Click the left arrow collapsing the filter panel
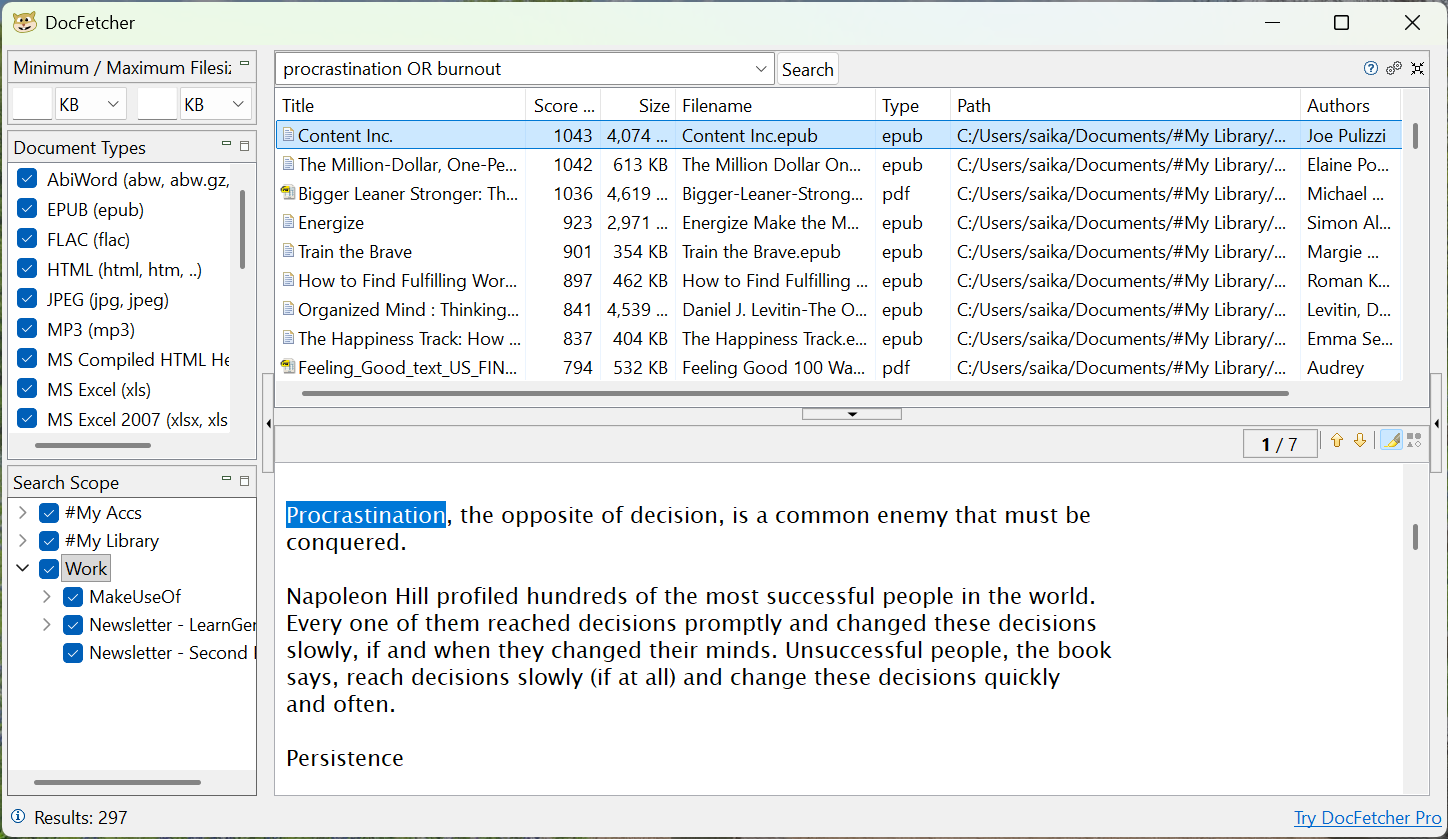1448x839 pixels. point(268,424)
